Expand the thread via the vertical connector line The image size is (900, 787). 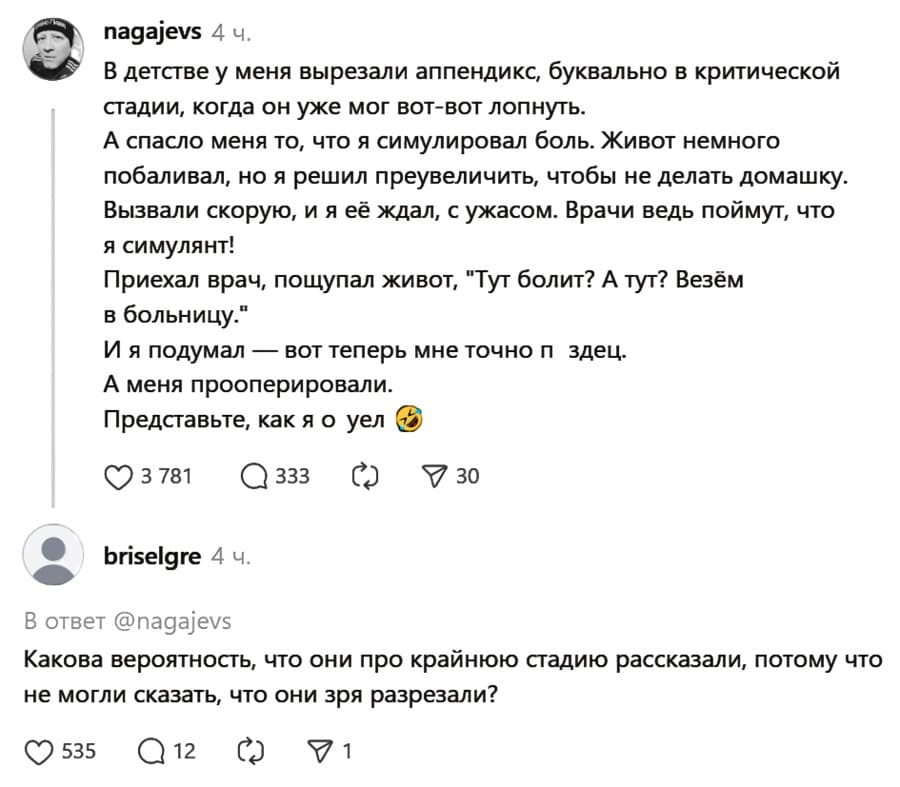pos(54,300)
